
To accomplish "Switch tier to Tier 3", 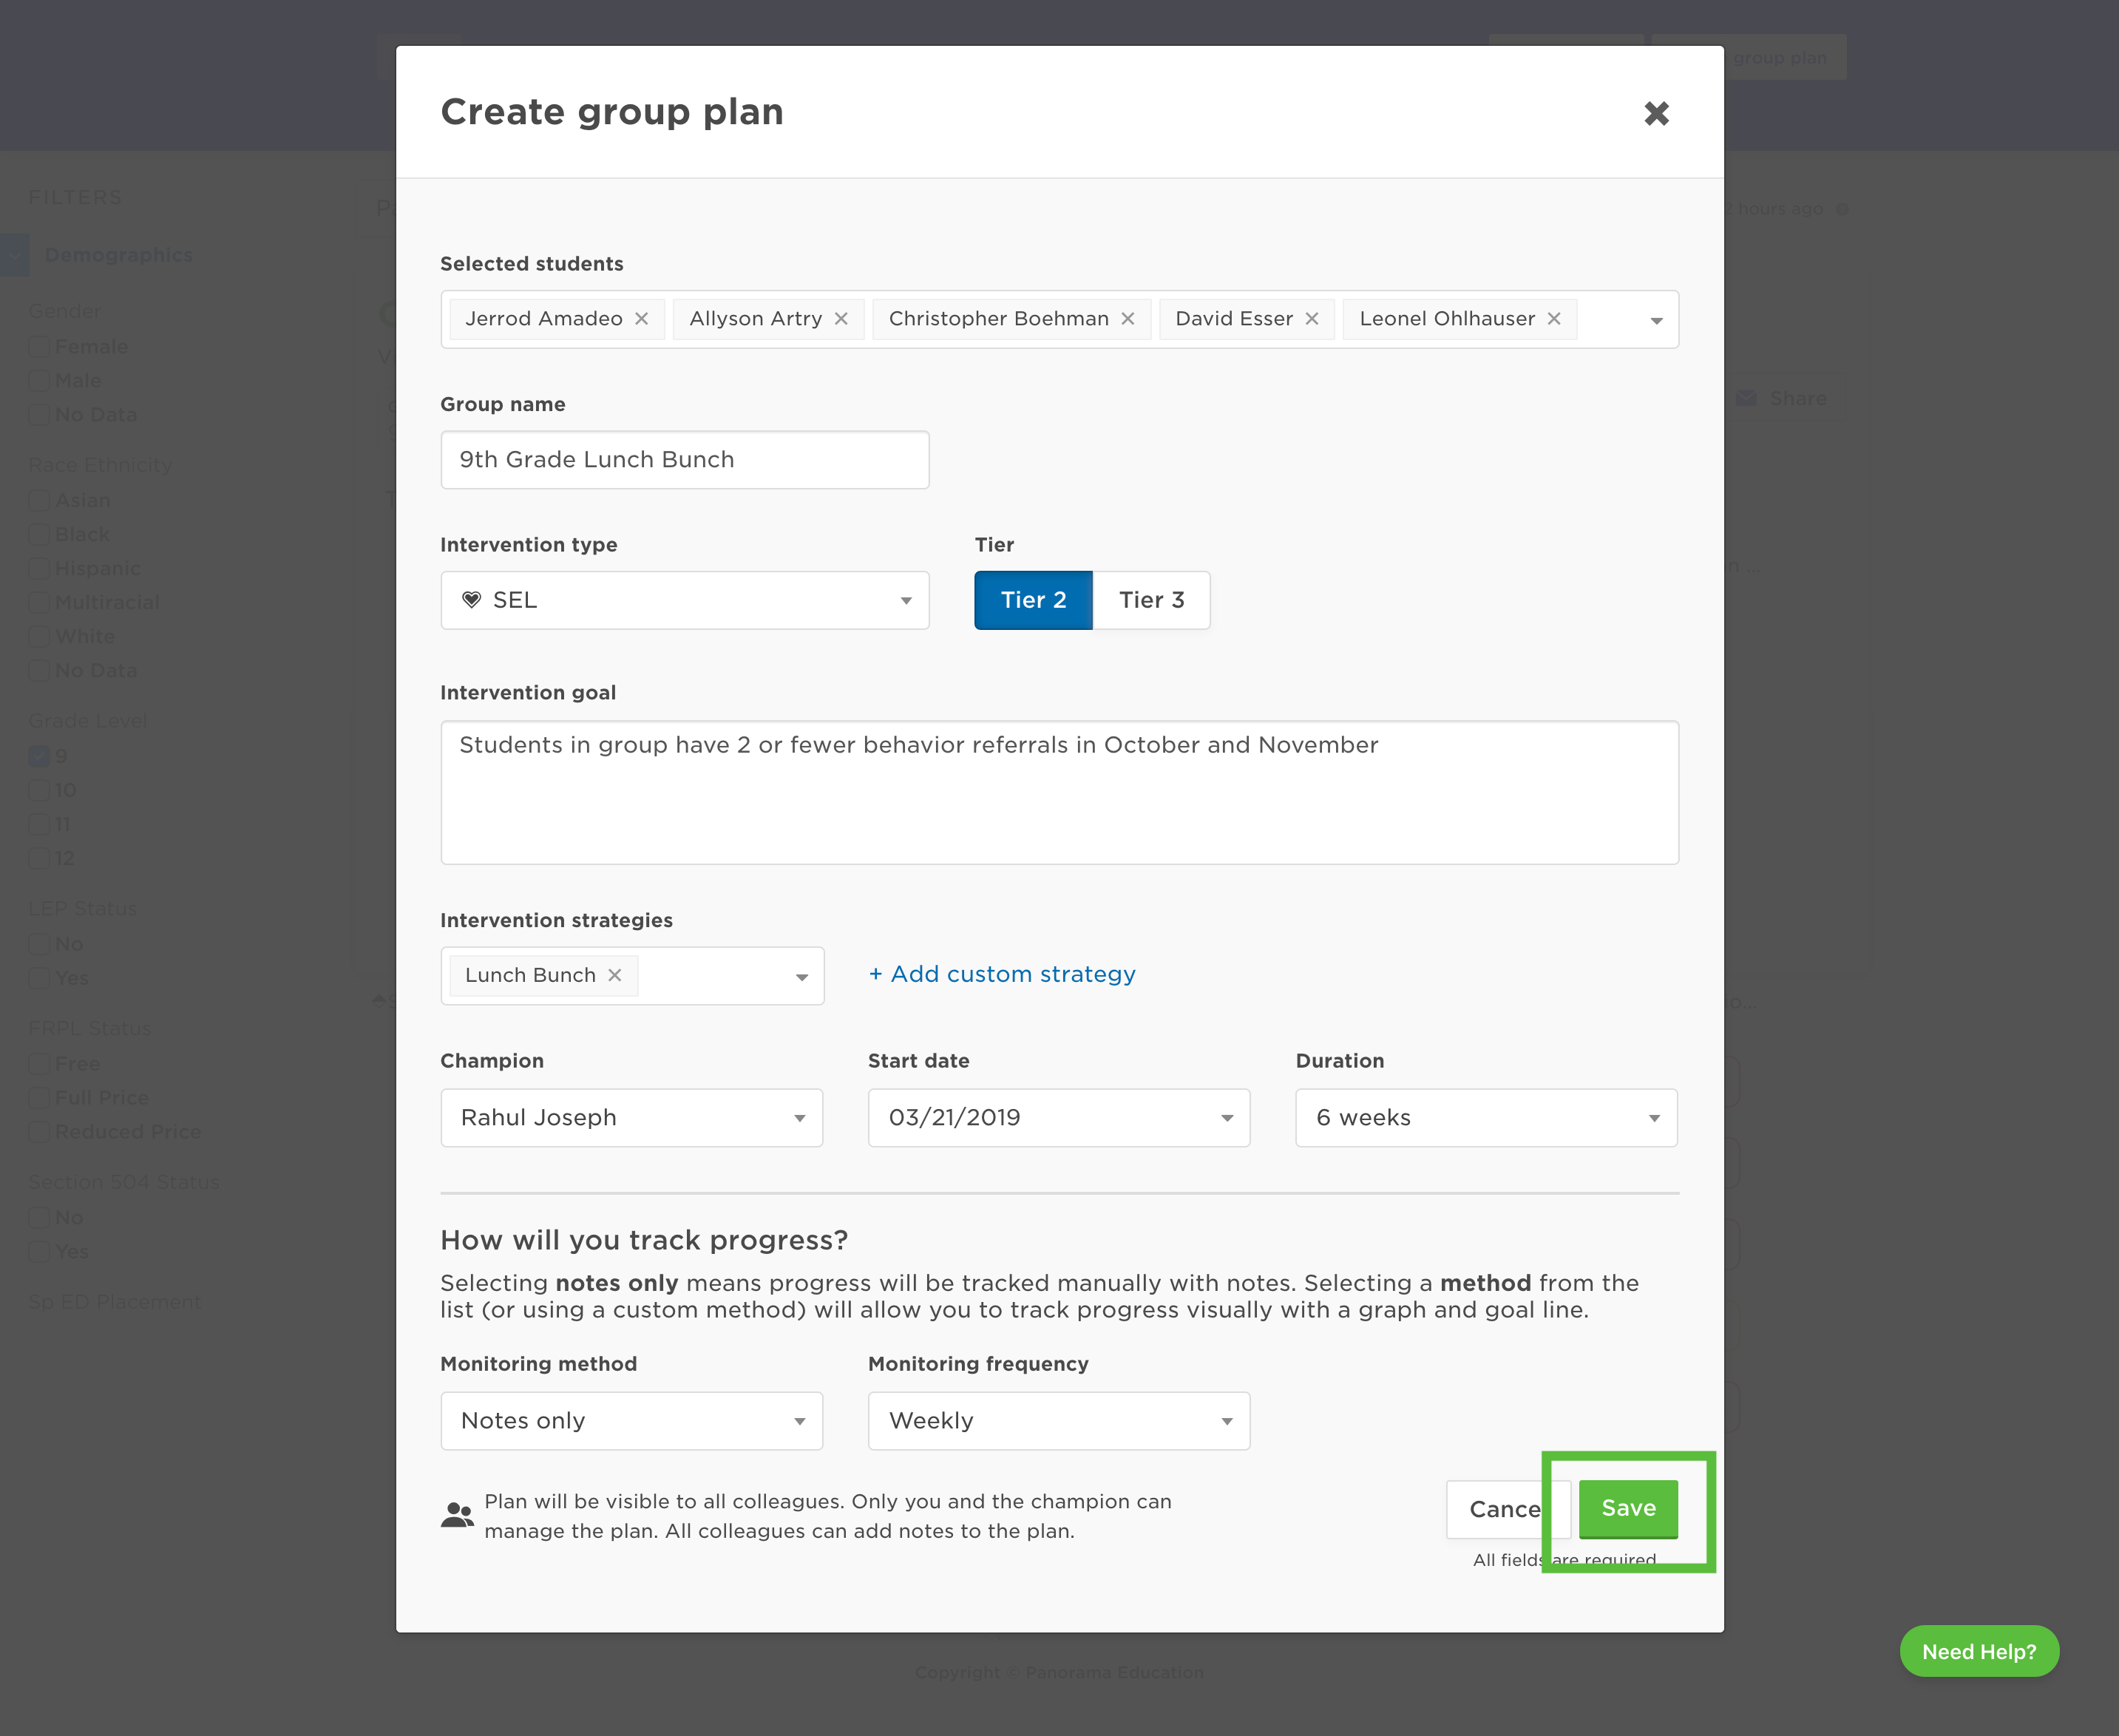I will coord(1151,600).
